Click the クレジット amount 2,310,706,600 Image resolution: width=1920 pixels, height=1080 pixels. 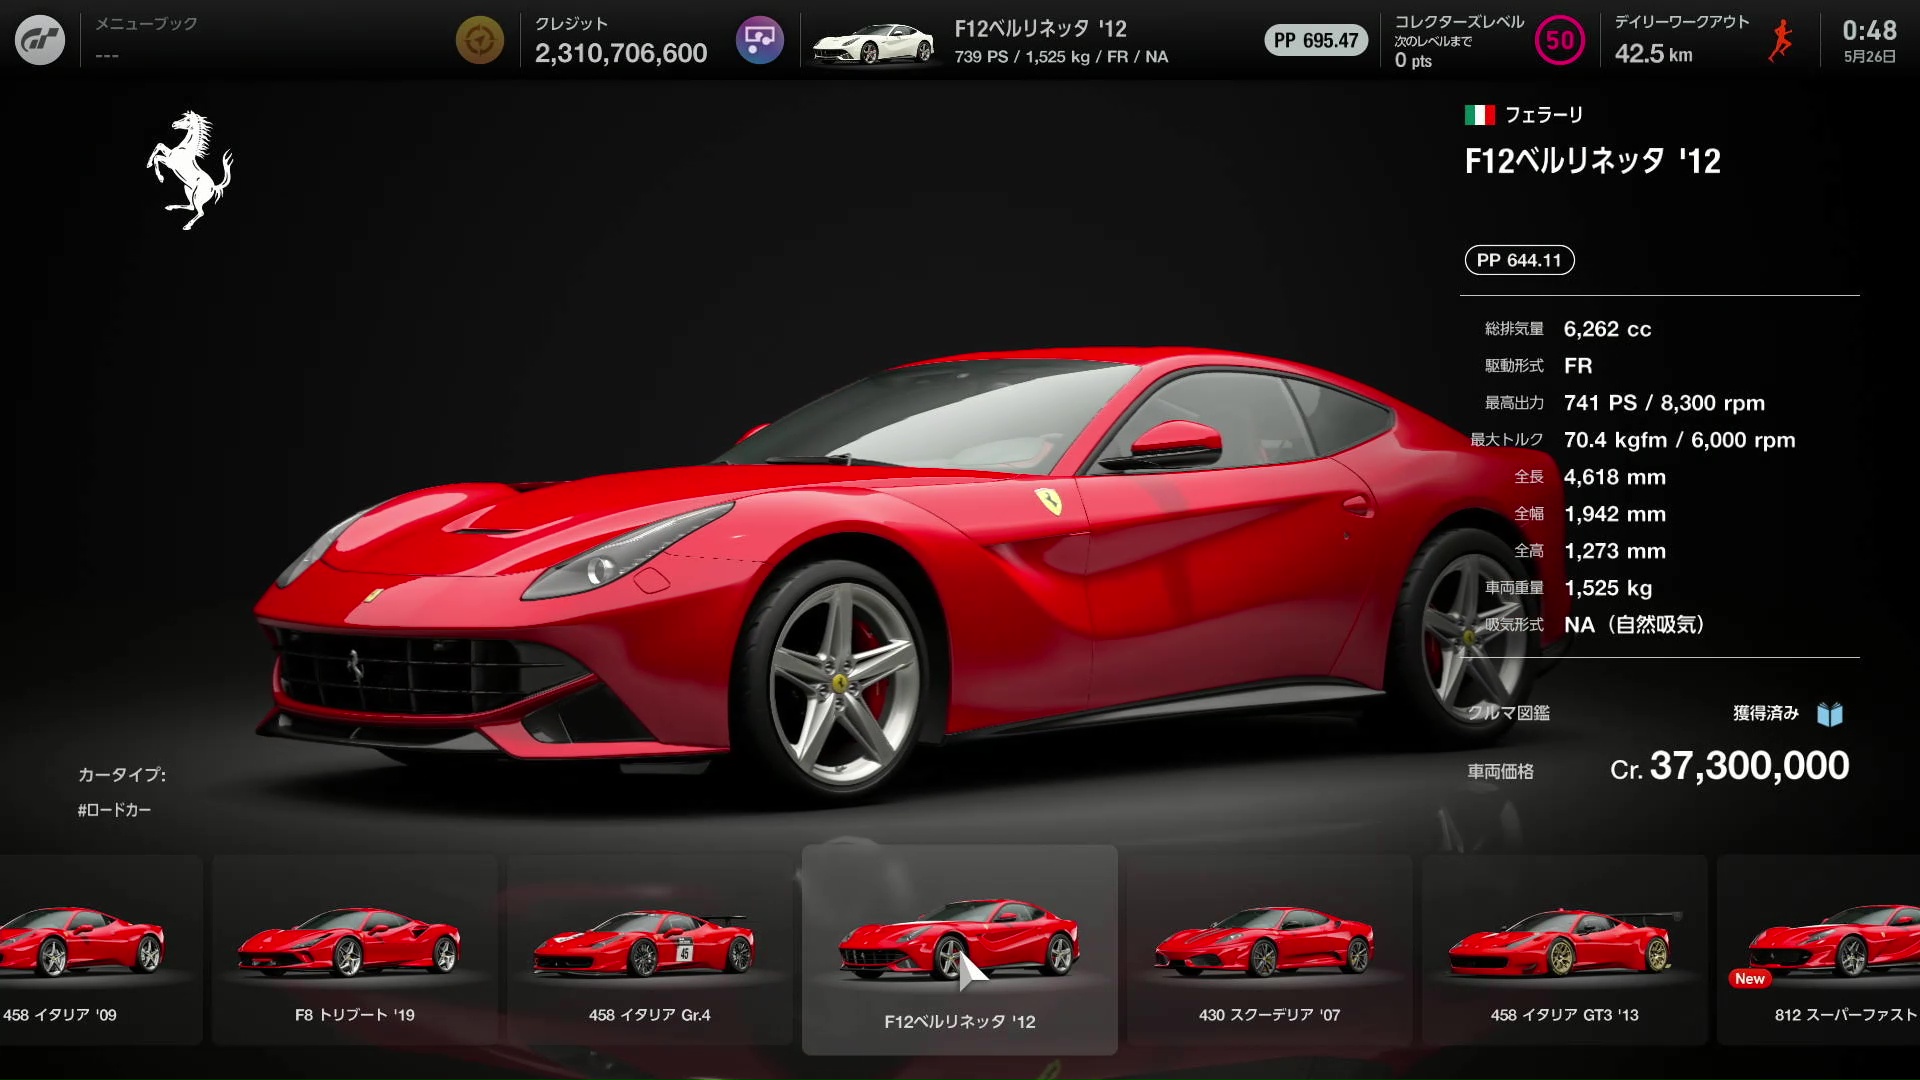(x=621, y=53)
